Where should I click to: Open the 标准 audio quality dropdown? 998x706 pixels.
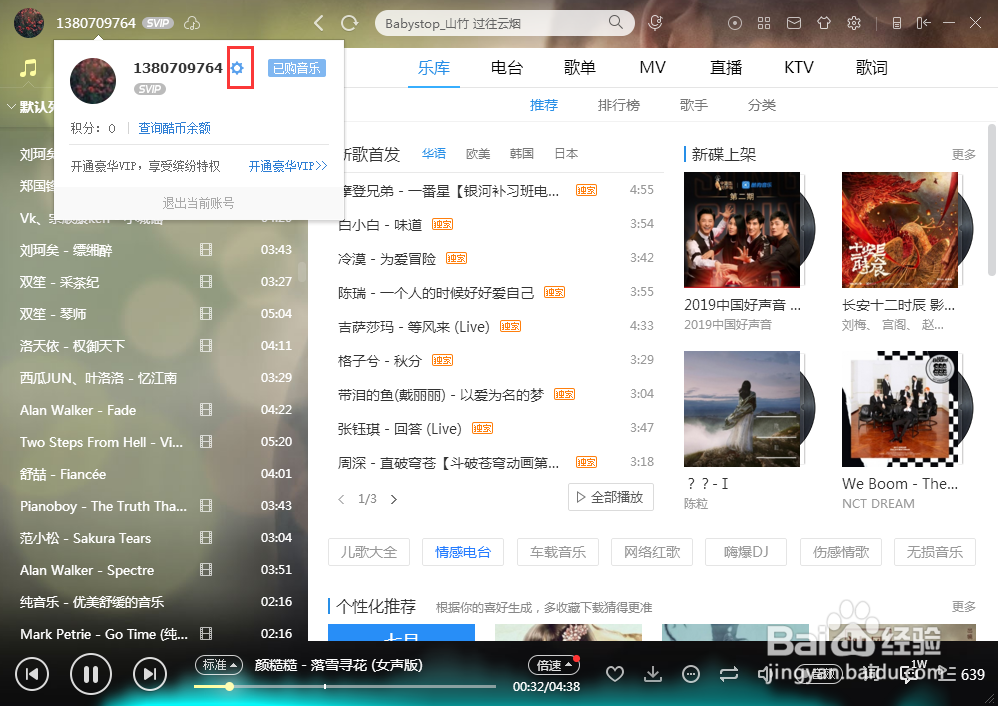(219, 665)
